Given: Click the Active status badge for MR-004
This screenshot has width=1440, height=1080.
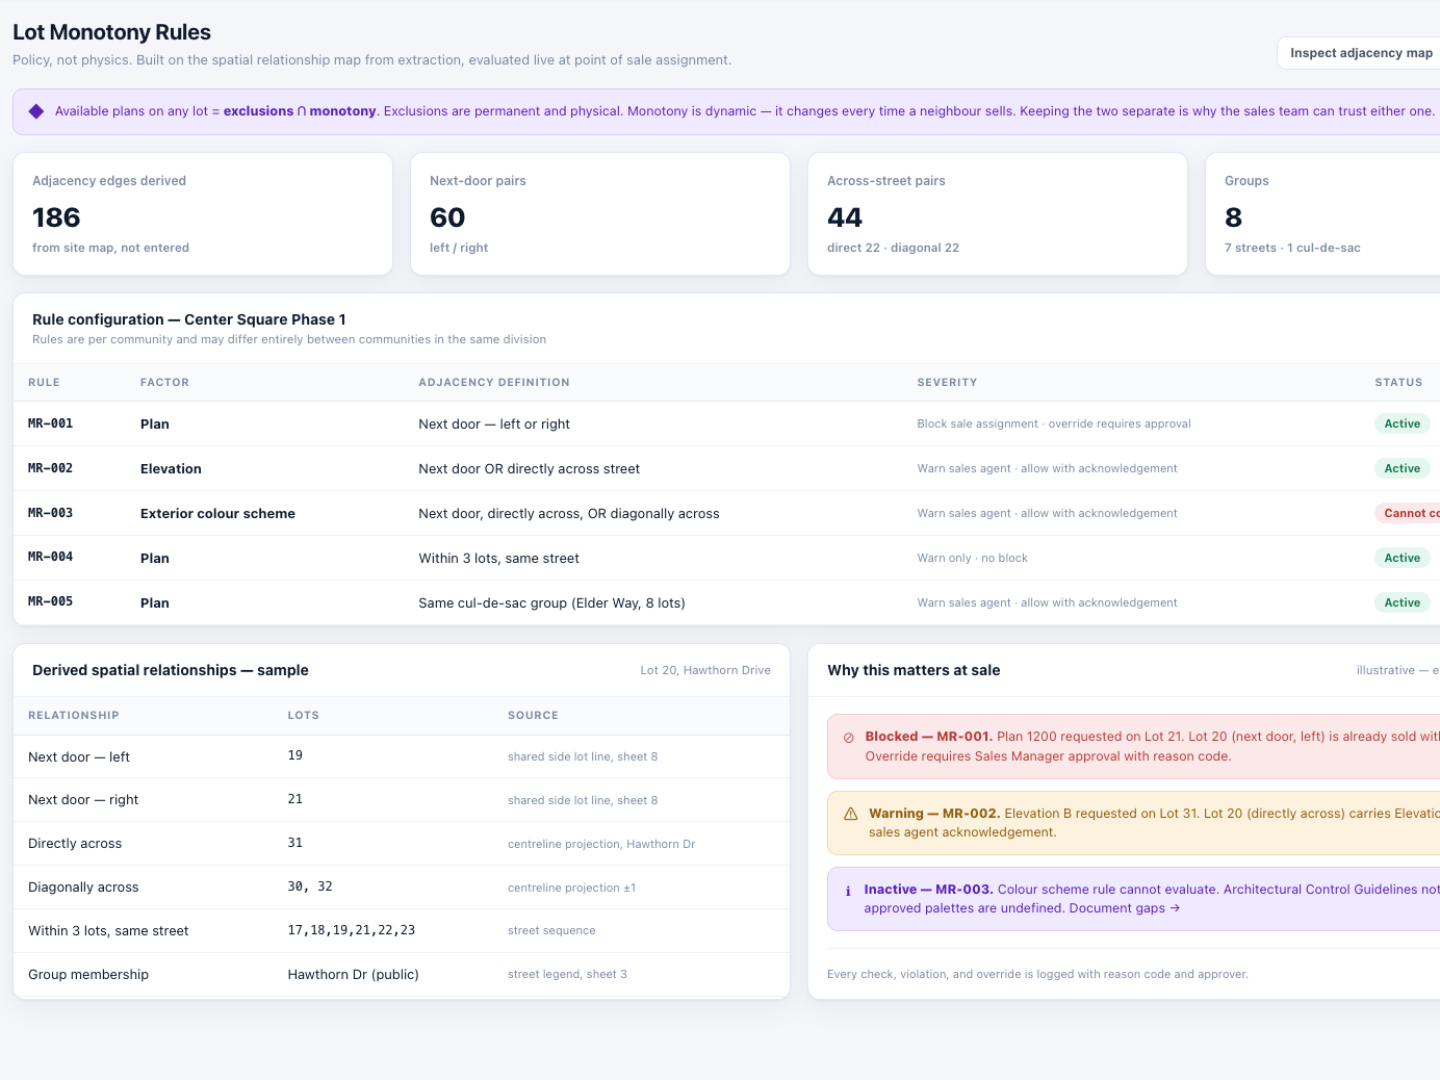Looking at the screenshot, I should [x=1402, y=558].
